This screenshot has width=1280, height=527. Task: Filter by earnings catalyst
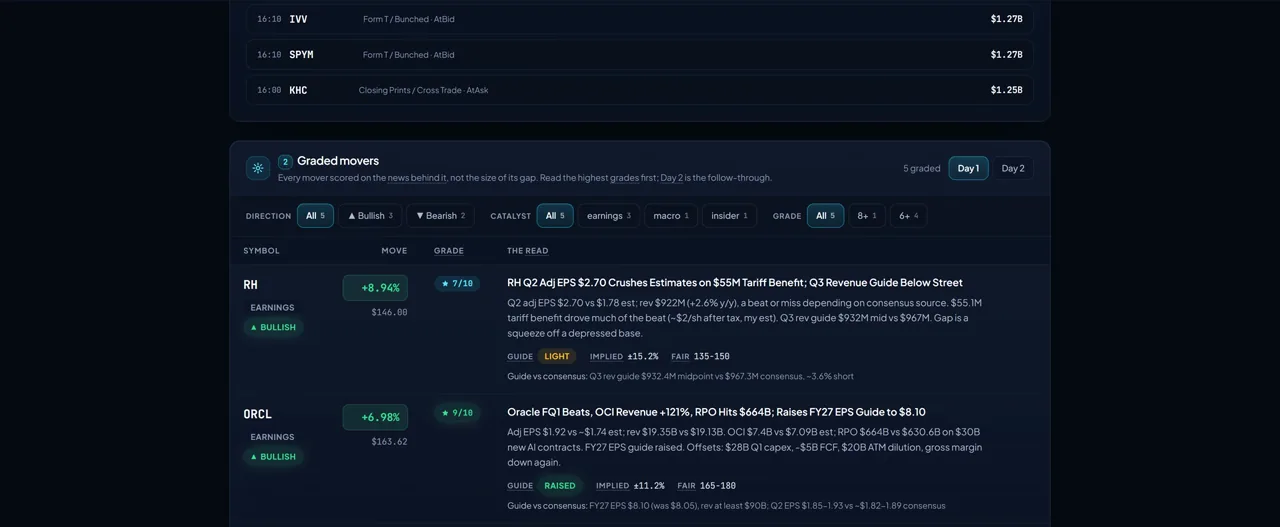click(x=609, y=215)
